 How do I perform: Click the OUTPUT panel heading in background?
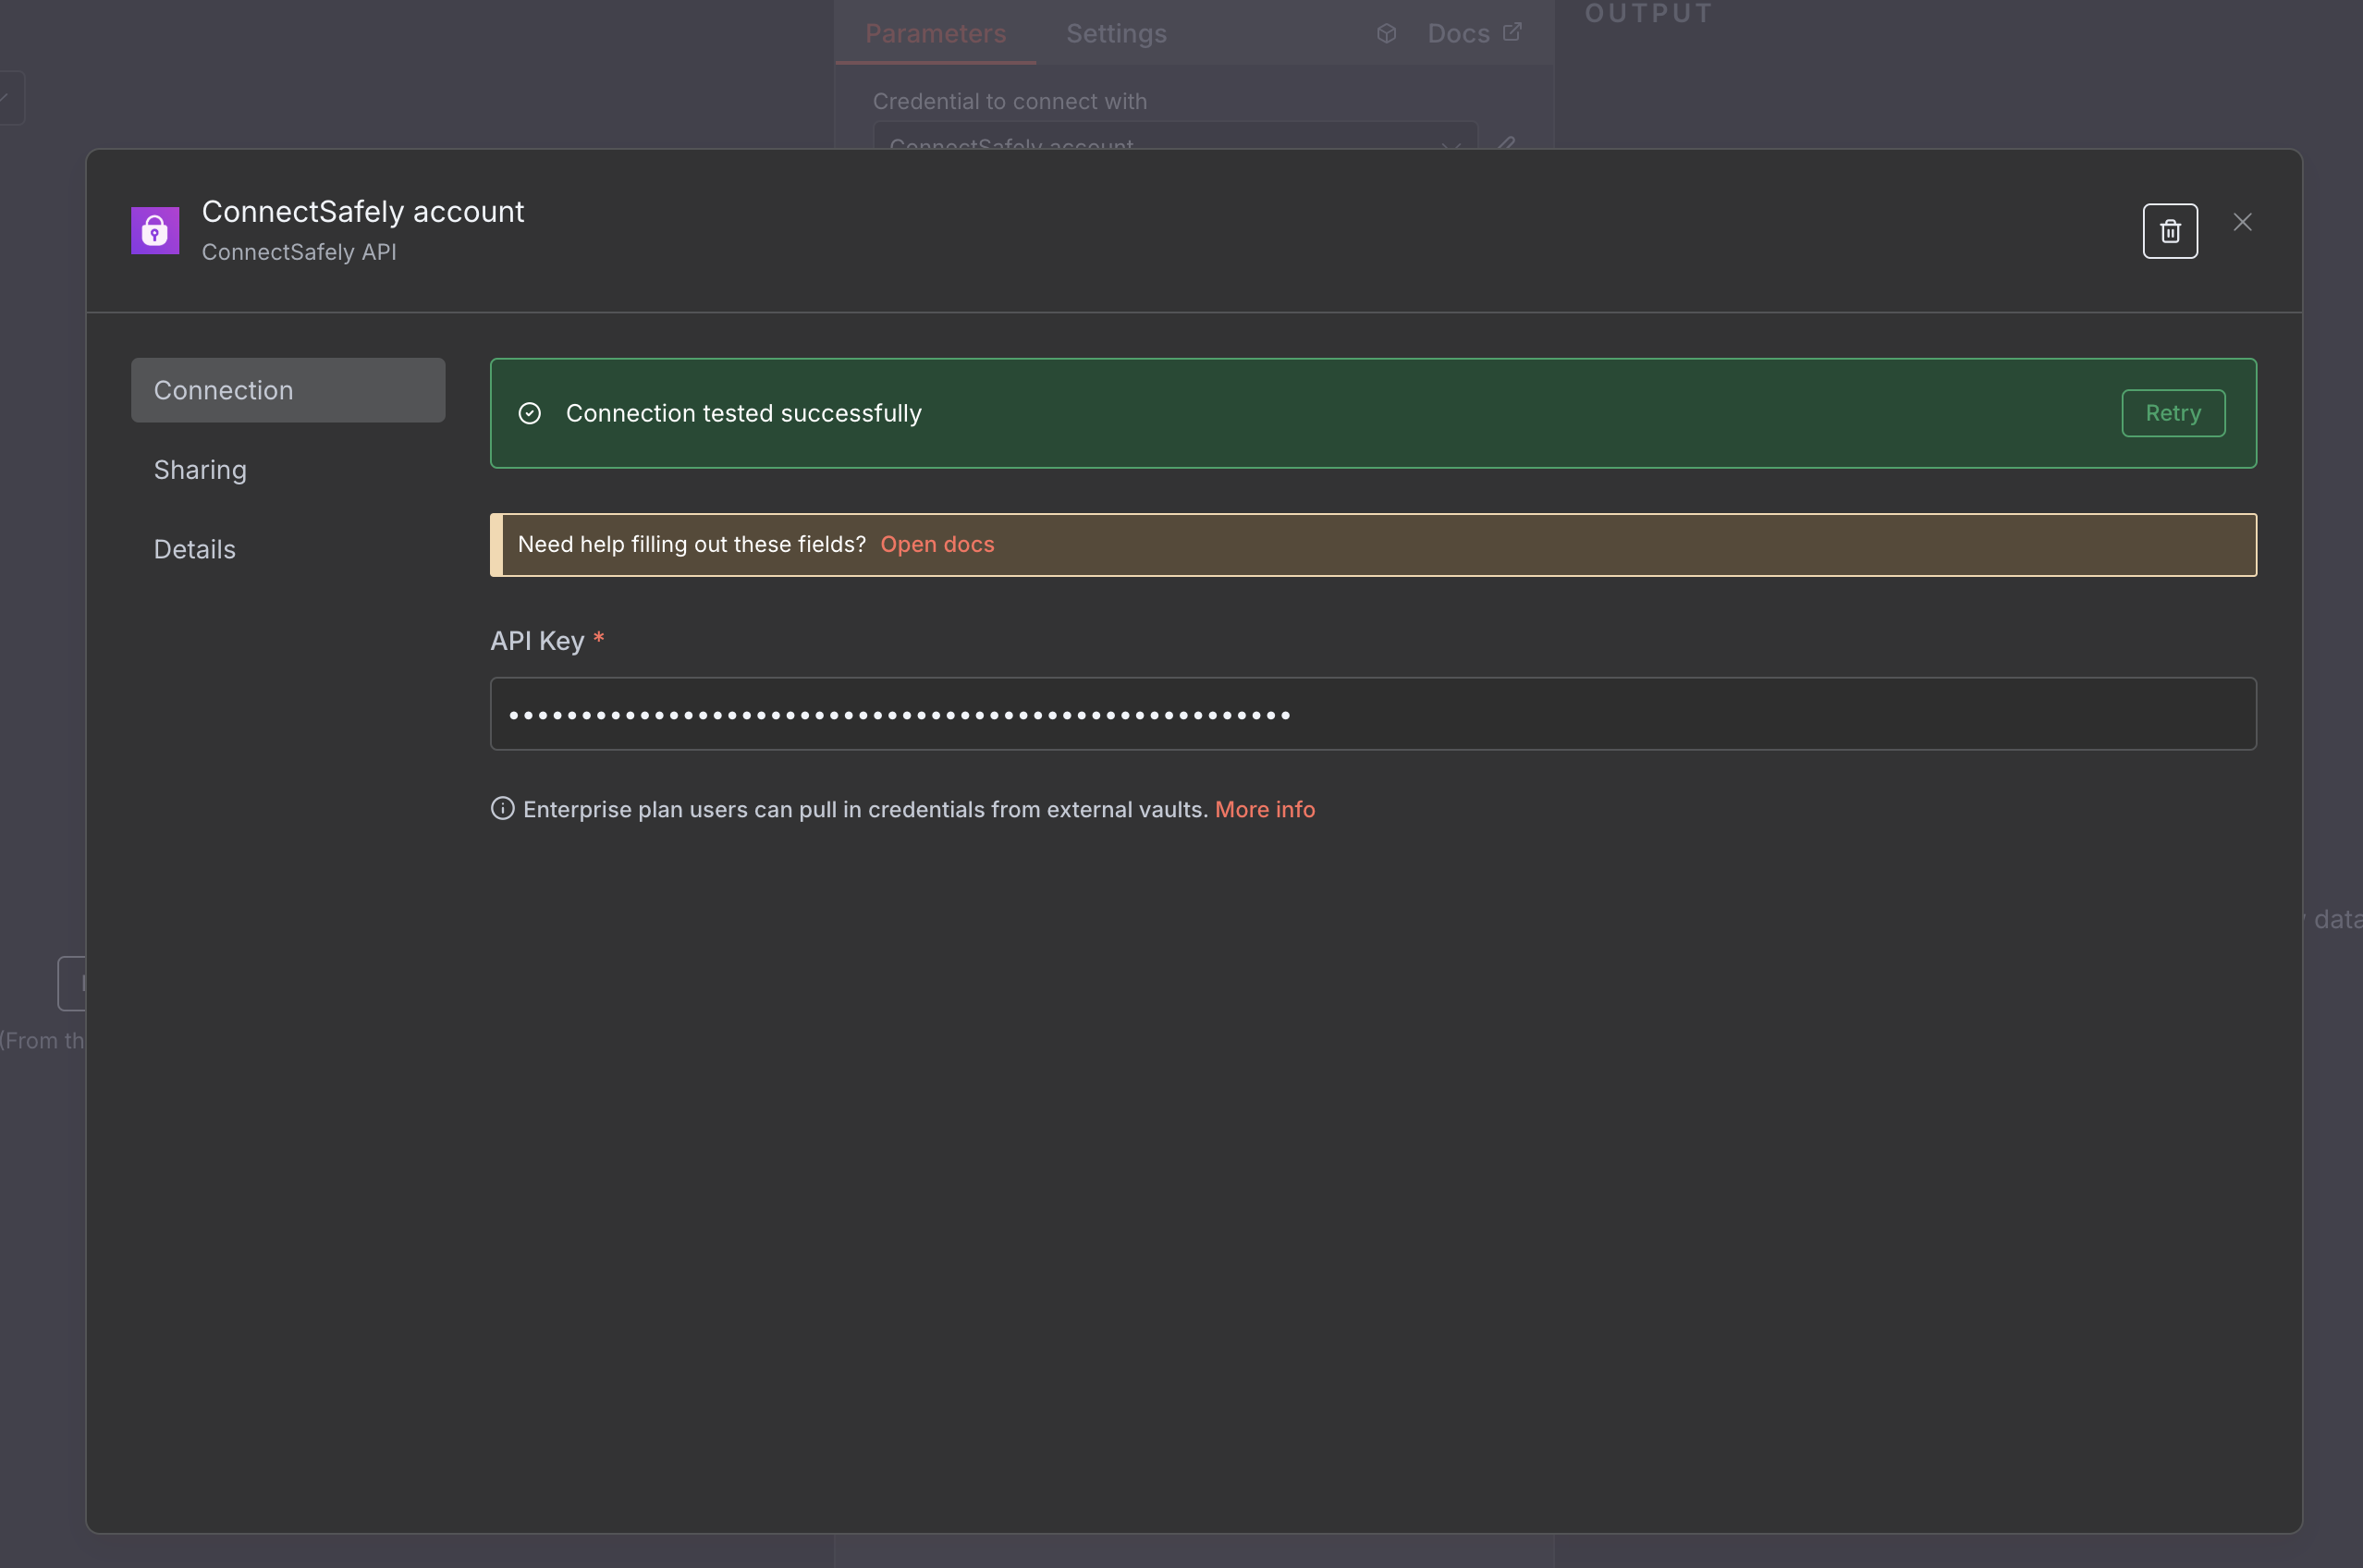tap(1648, 13)
